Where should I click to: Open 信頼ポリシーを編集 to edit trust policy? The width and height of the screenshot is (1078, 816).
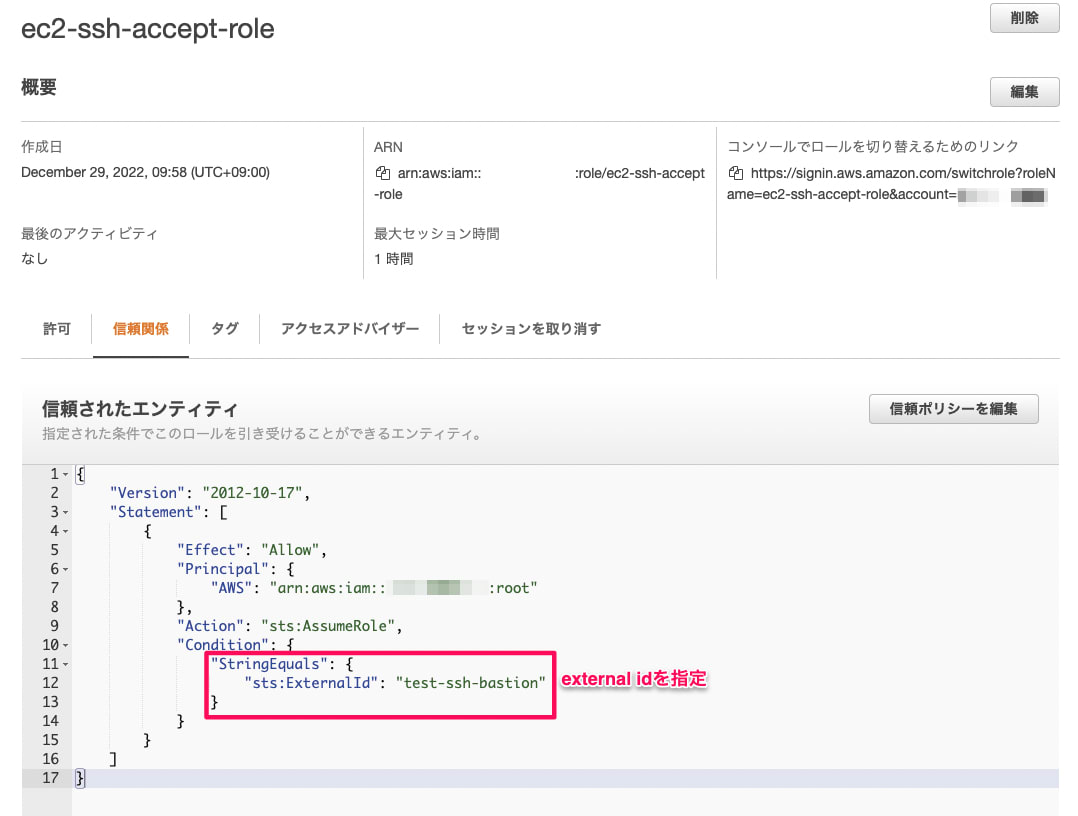point(953,408)
